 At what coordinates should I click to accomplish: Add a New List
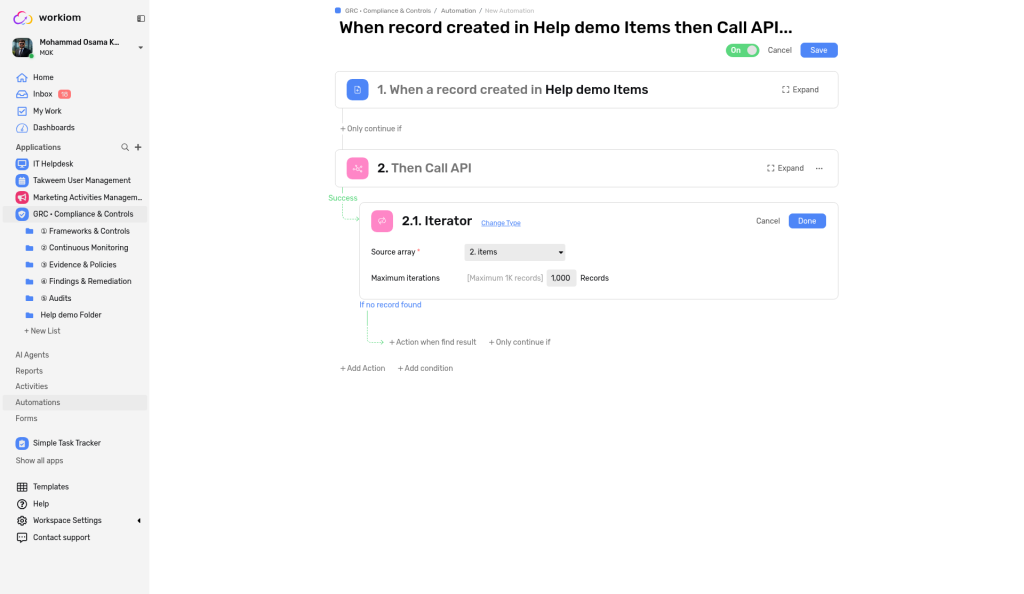(42, 331)
